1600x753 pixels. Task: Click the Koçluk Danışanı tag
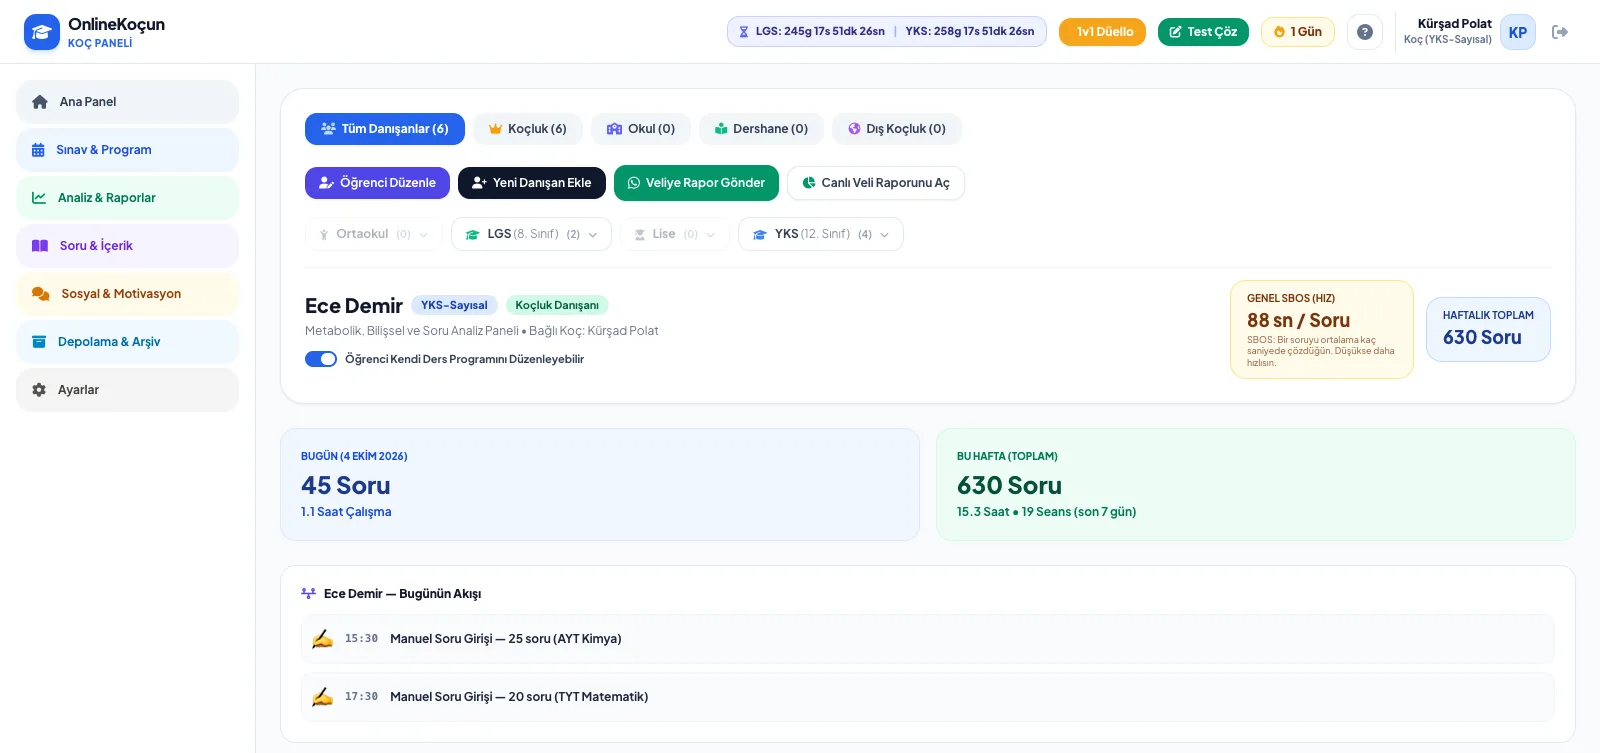557,305
